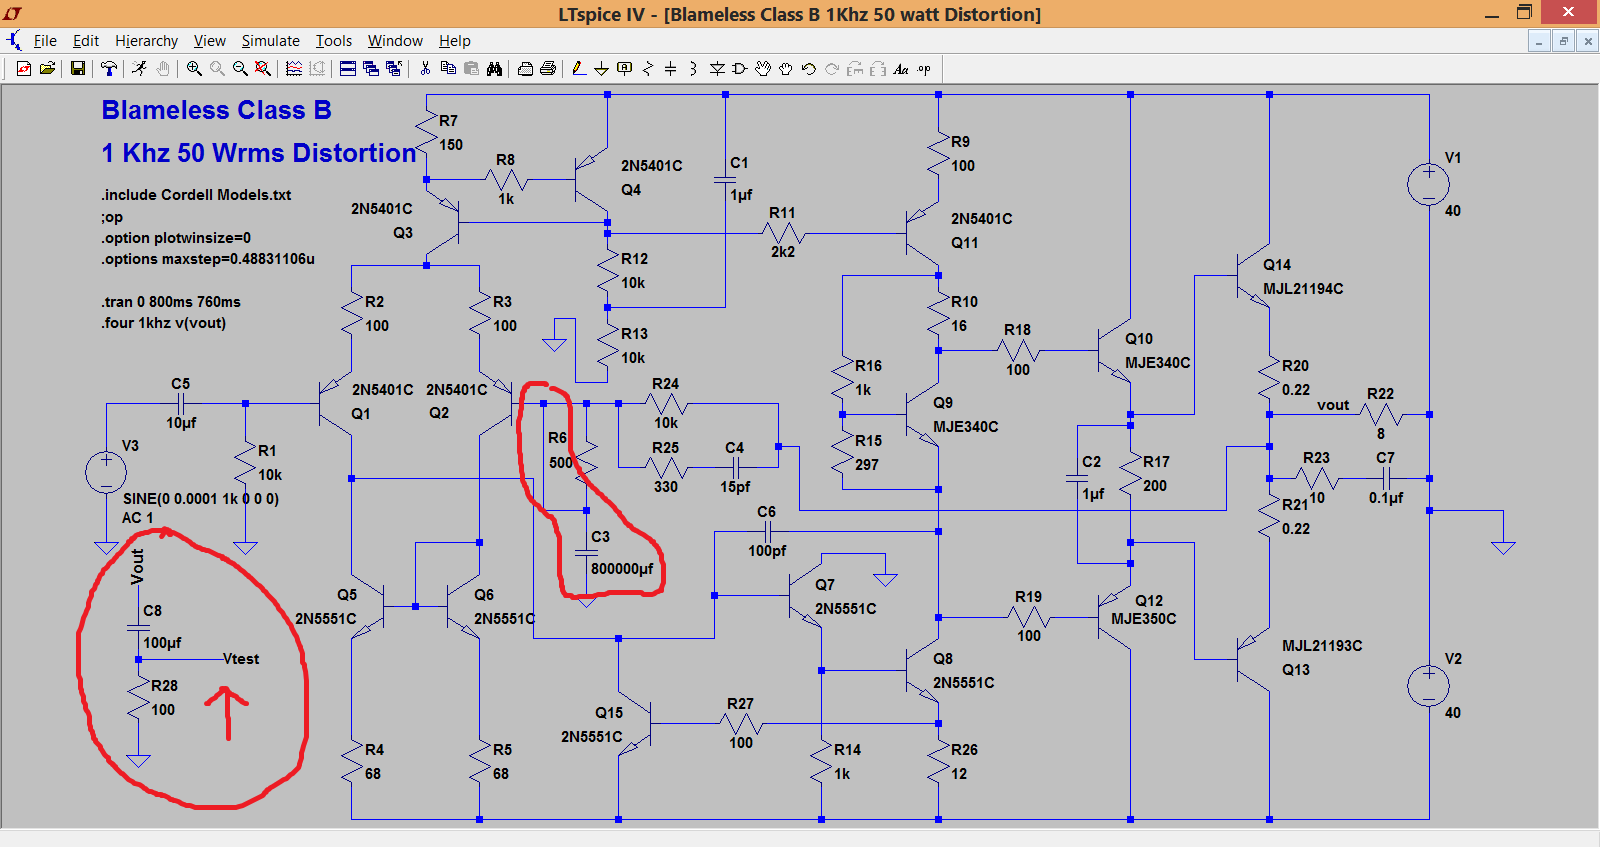Viewport: 1600px width, 847px height.
Task: Select the SPICE directive '.op' tool
Action: click(924, 69)
